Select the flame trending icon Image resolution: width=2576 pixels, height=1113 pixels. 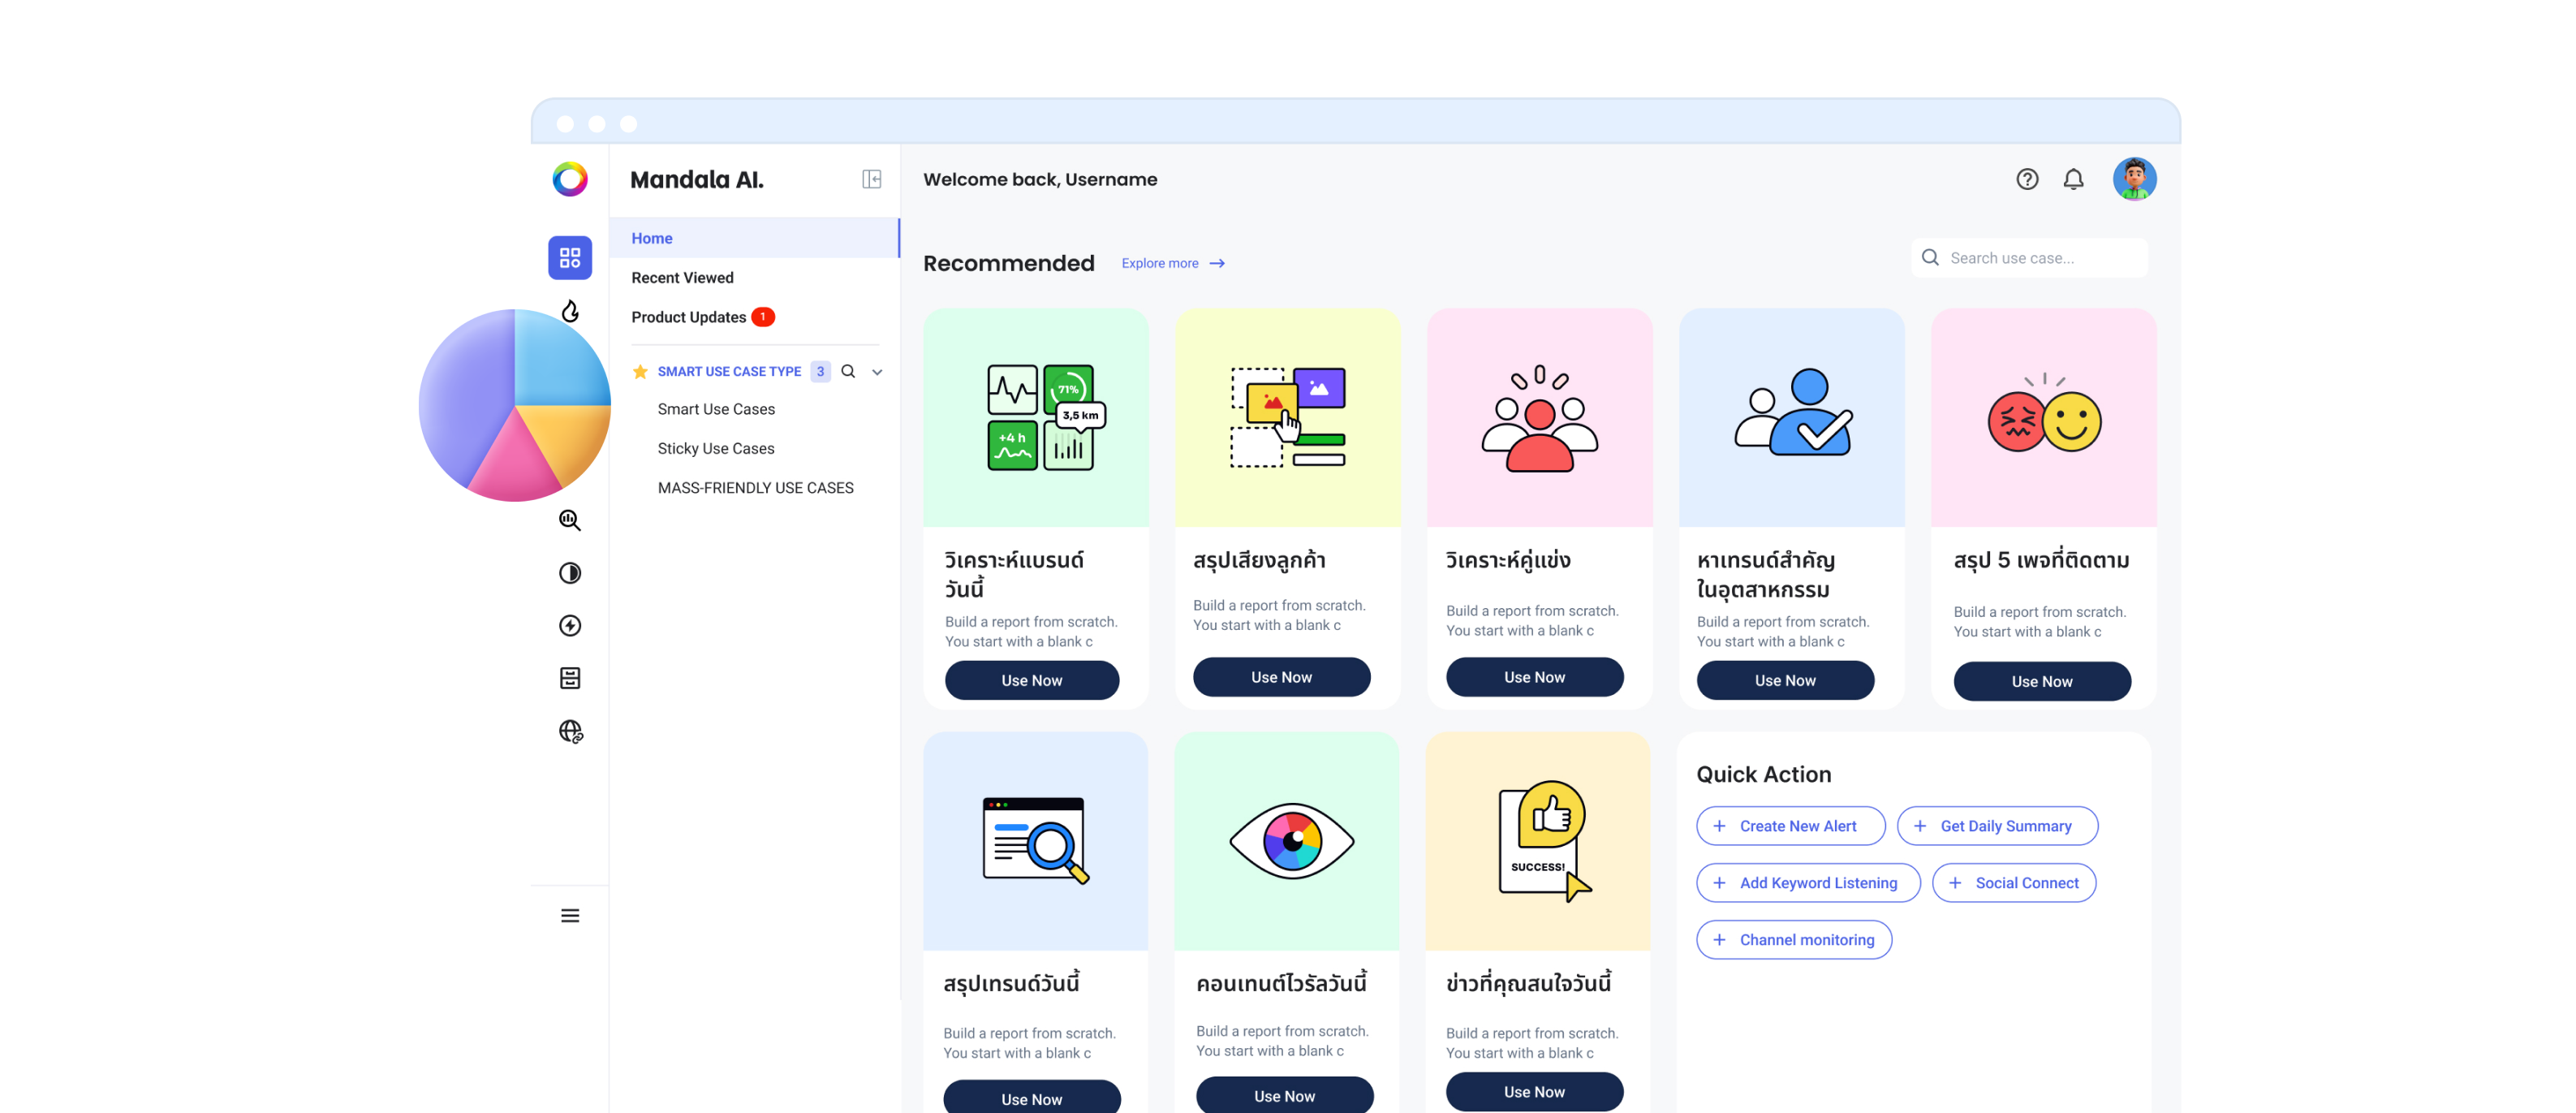pos(569,312)
